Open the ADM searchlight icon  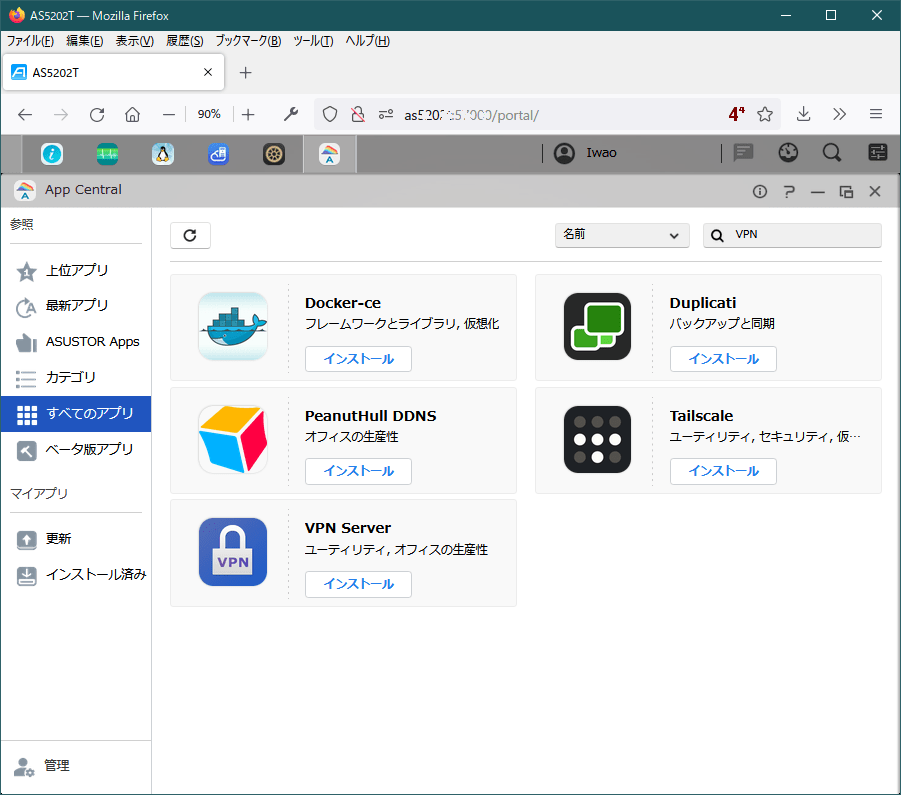click(x=832, y=153)
